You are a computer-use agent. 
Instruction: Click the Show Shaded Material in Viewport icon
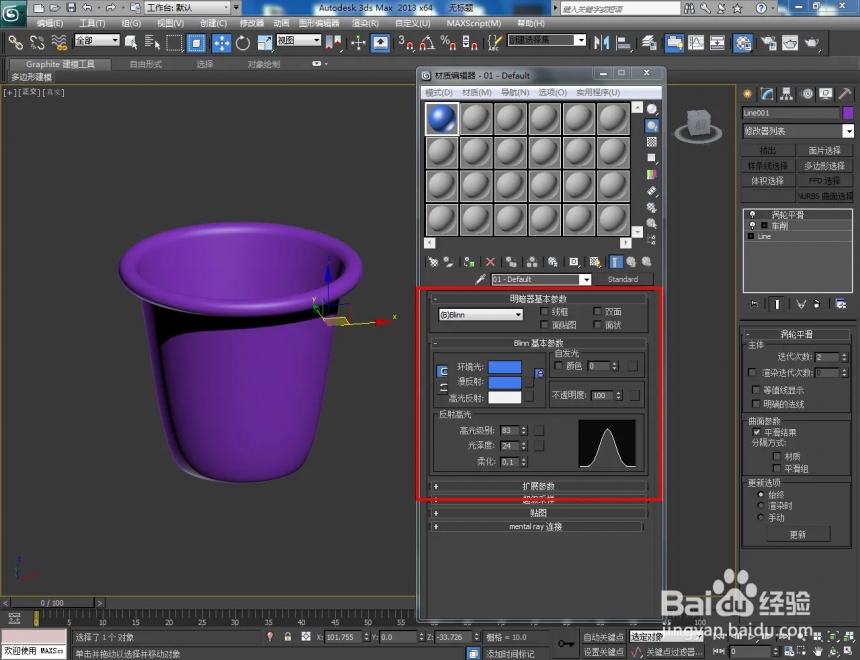click(595, 262)
